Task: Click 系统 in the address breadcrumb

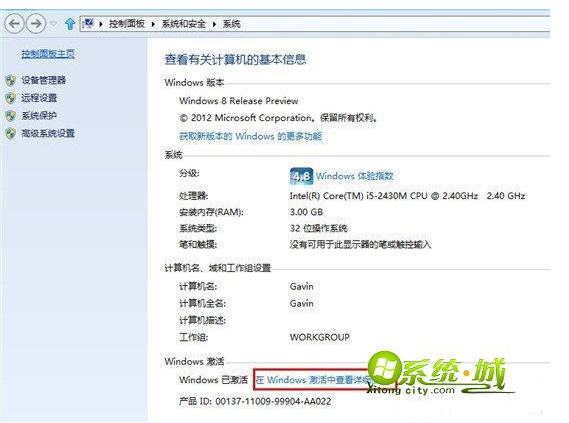Action: pyautogui.click(x=232, y=24)
